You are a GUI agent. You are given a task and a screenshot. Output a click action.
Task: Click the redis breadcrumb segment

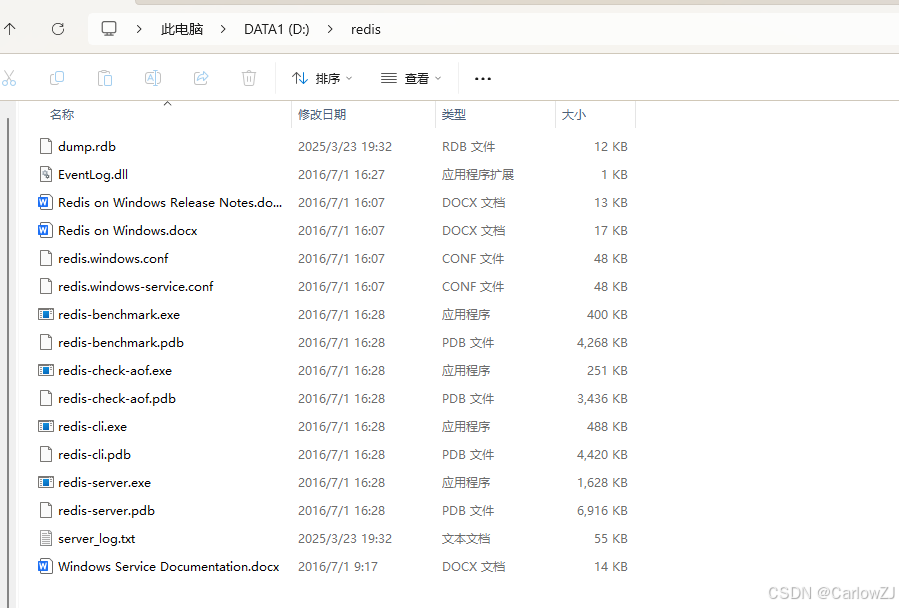tap(366, 29)
